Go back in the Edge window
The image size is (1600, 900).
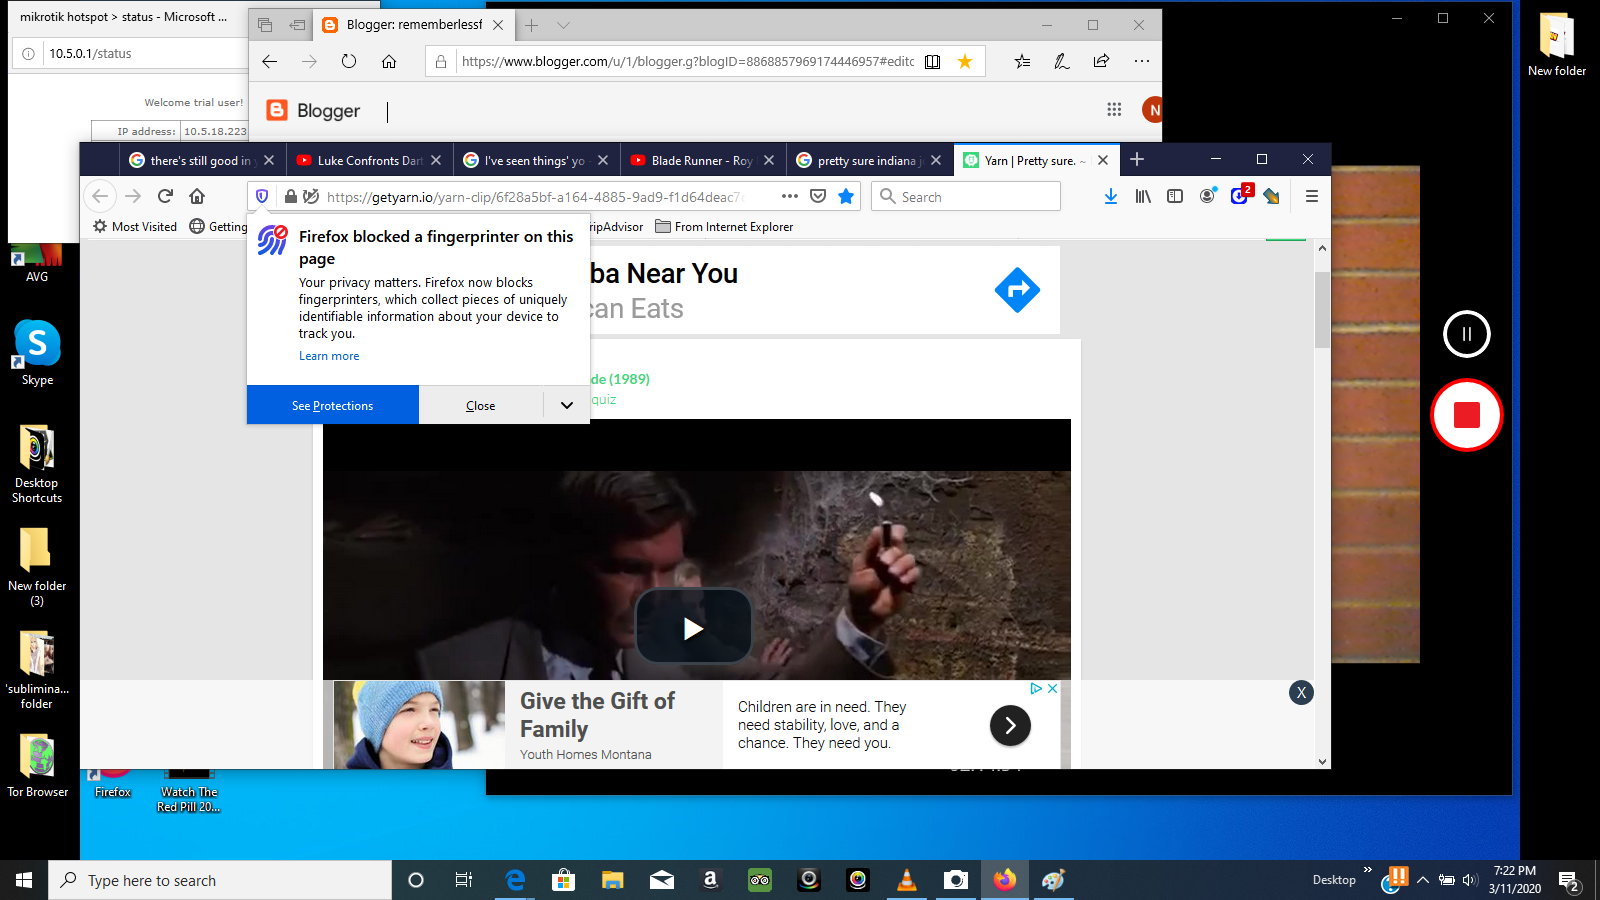point(269,61)
